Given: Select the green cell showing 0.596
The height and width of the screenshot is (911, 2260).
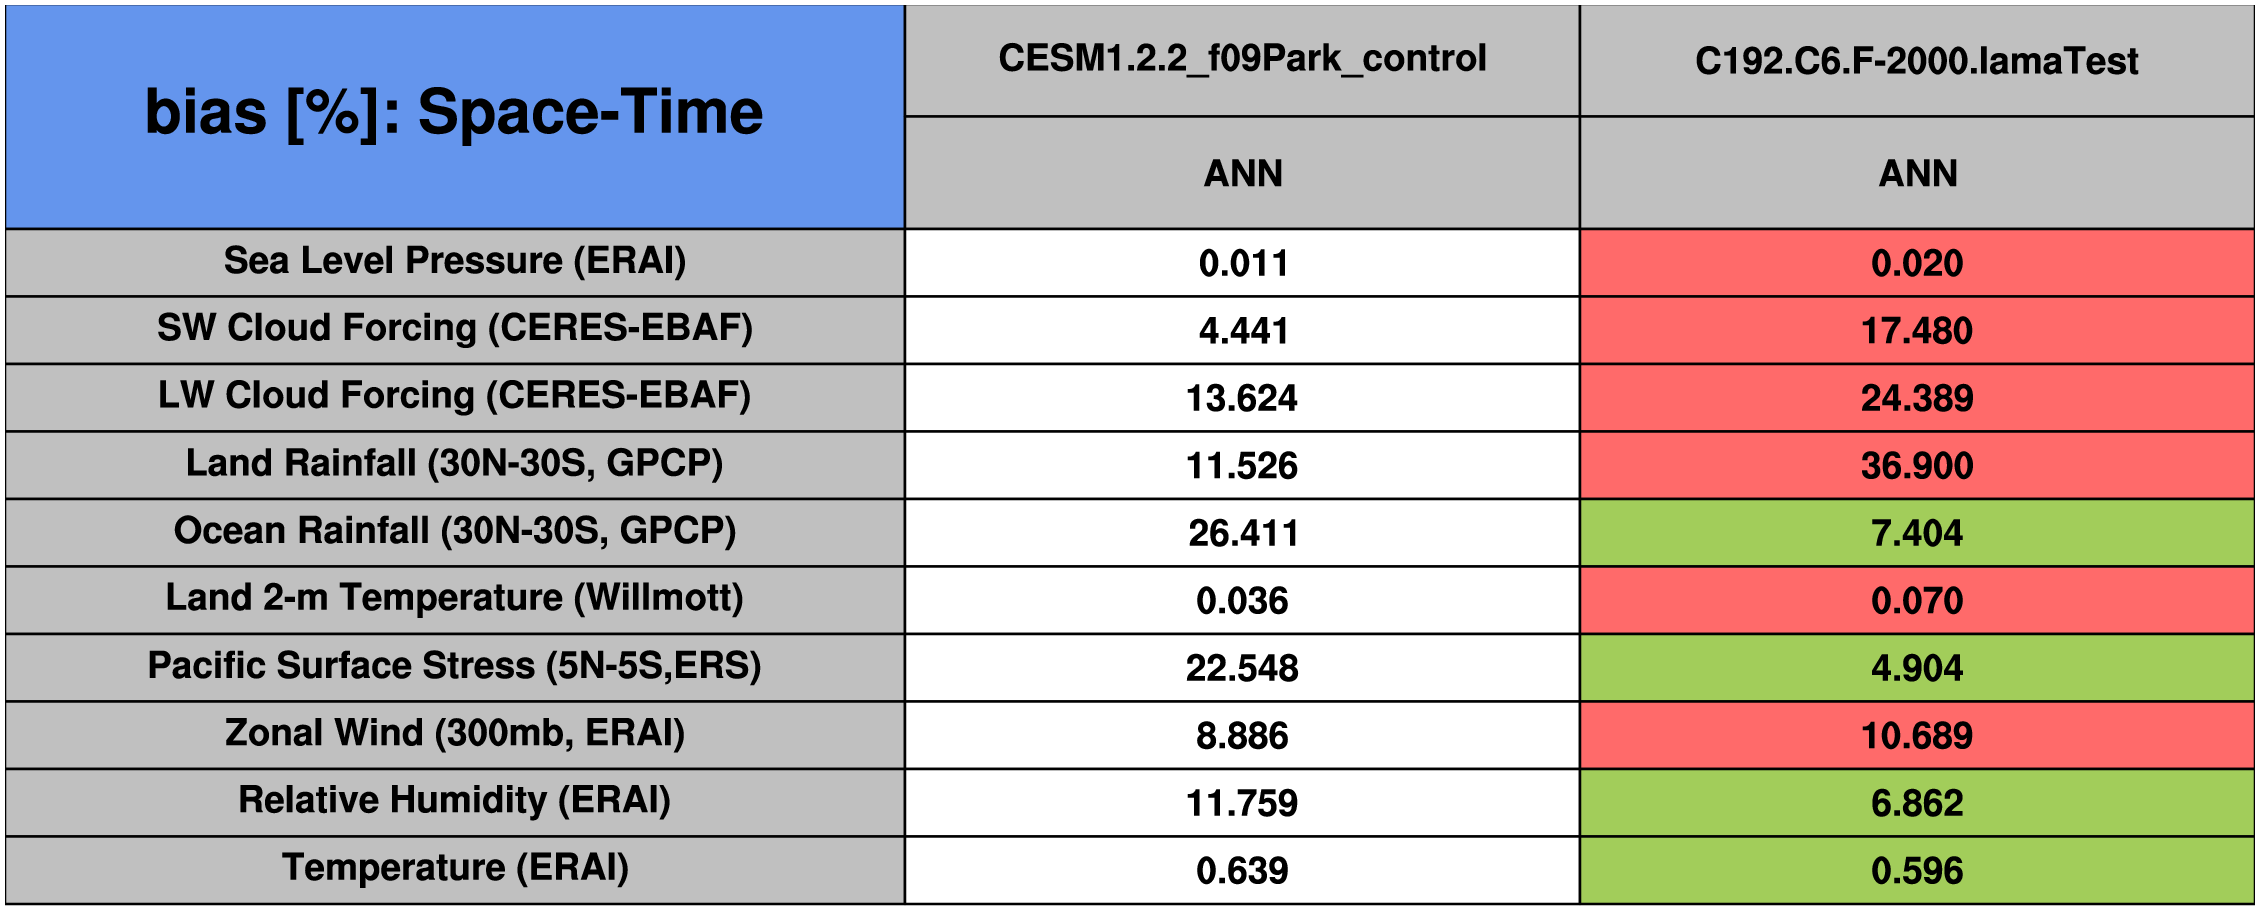Looking at the screenshot, I should click(1916, 870).
